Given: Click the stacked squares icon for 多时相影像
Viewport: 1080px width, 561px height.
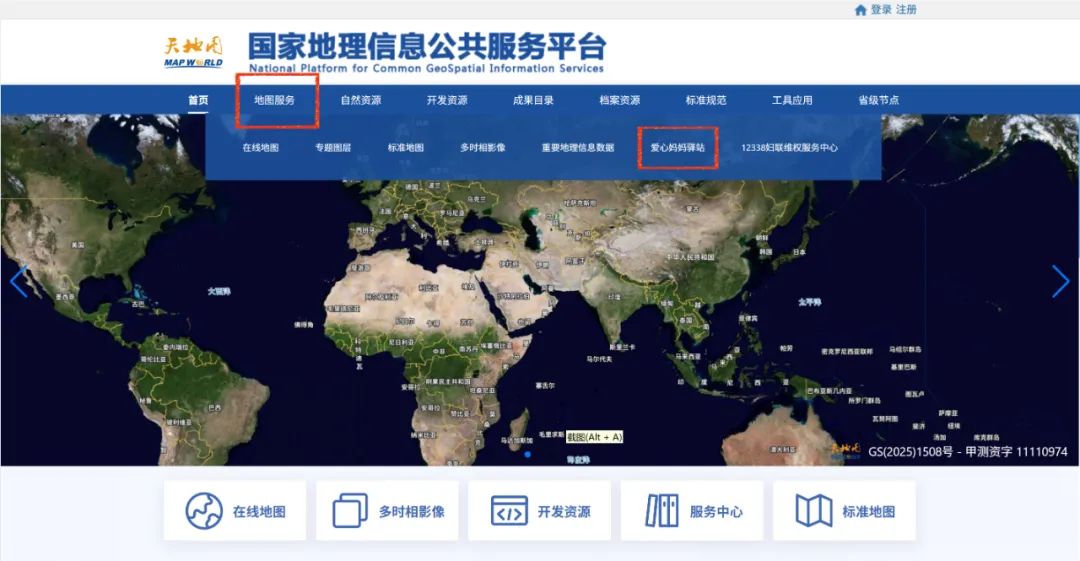Looking at the screenshot, I should (350, 511).
